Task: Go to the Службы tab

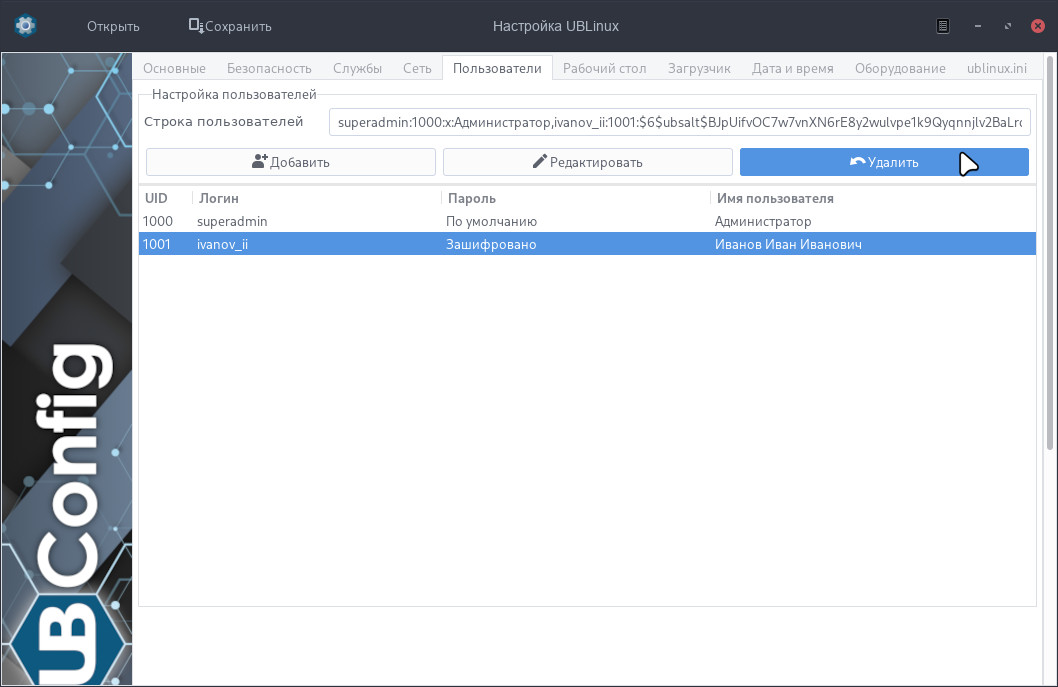Action: [x=357, y=68]
